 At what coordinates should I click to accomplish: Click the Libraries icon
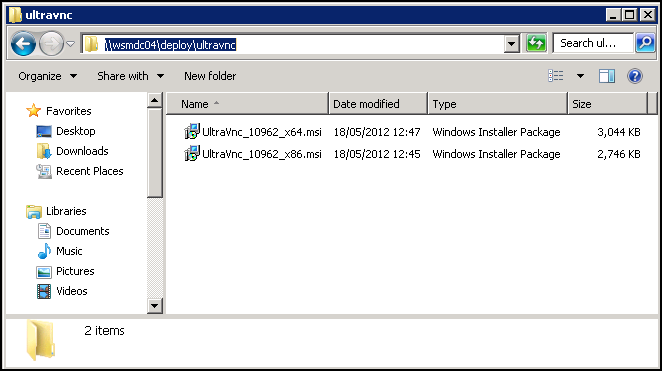[34, 211]
